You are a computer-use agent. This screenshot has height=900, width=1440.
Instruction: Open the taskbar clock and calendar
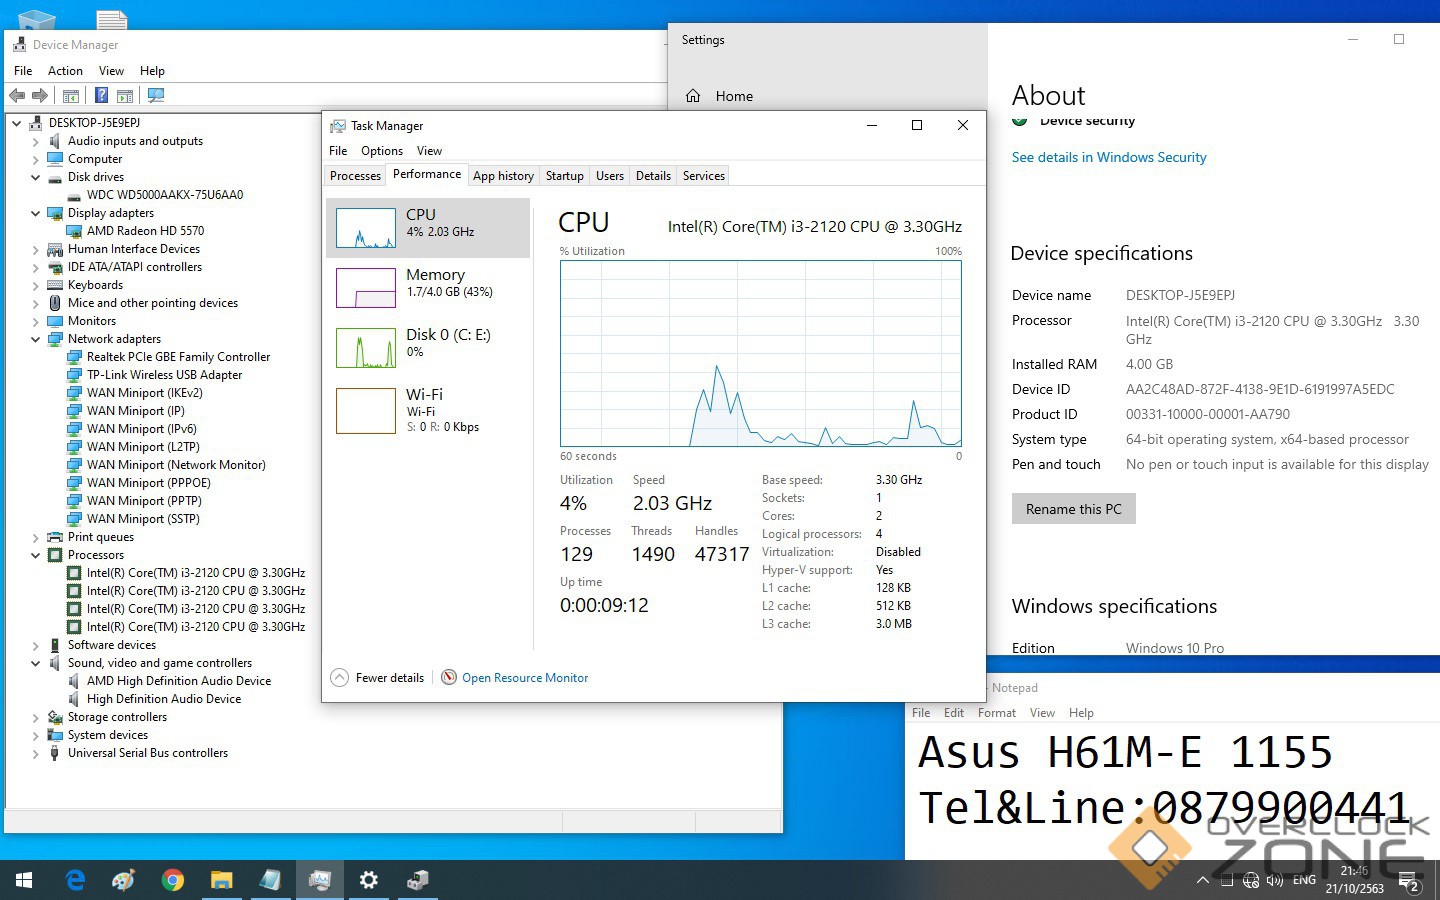click(x=1355, y=880)
